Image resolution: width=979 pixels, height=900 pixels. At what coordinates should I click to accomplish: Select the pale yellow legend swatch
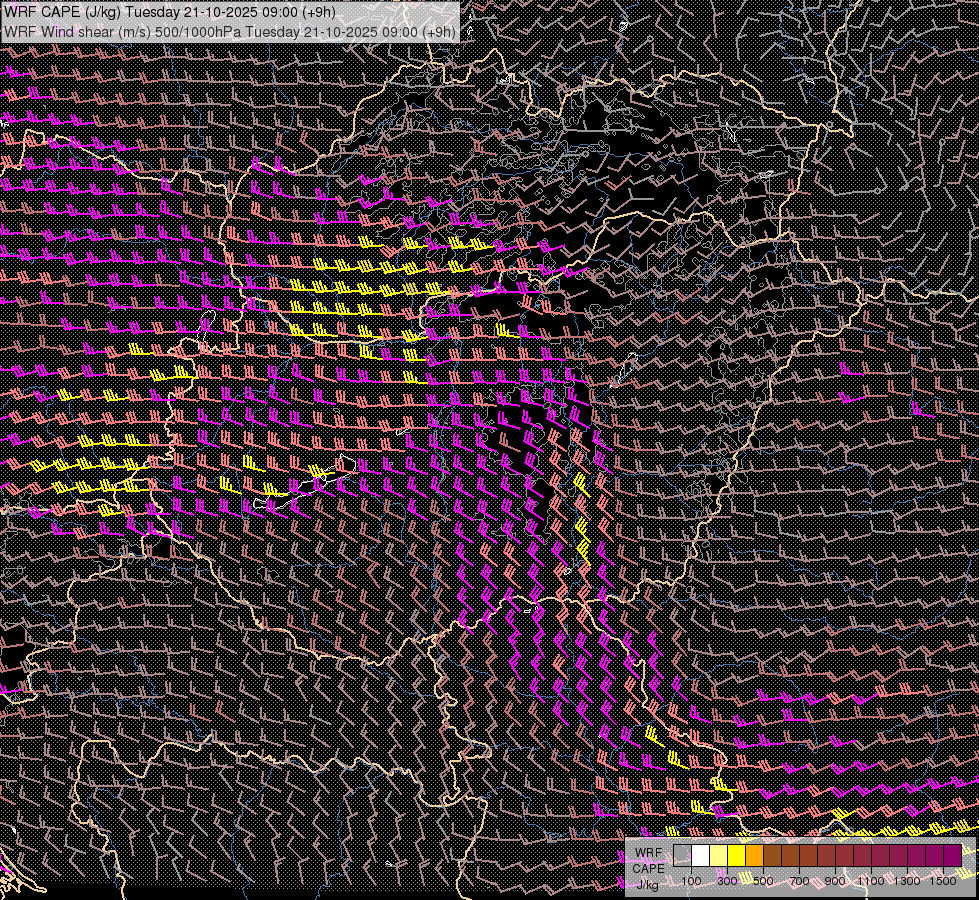coord(719,856)
